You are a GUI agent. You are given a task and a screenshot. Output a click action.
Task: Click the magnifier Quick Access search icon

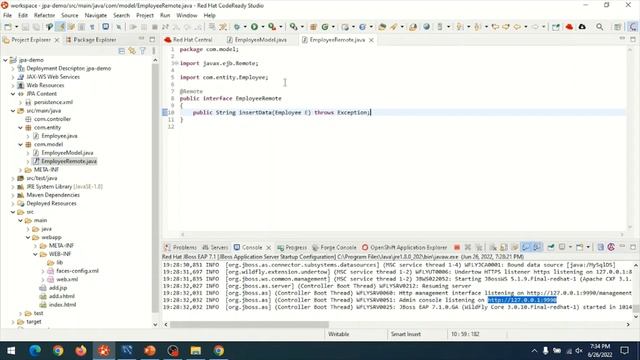pyautogui.click(x=600, y=27)
